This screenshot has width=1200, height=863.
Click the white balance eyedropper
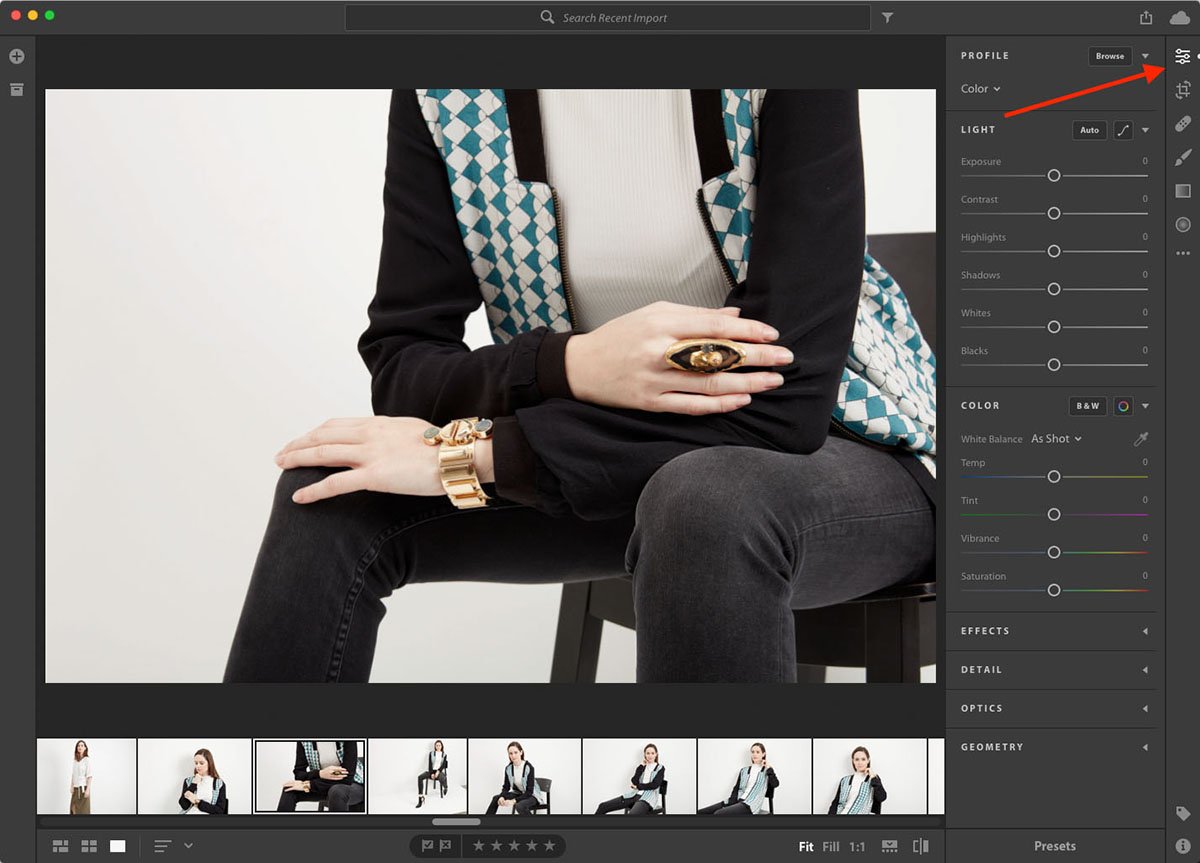click(x=1140, y=439)
